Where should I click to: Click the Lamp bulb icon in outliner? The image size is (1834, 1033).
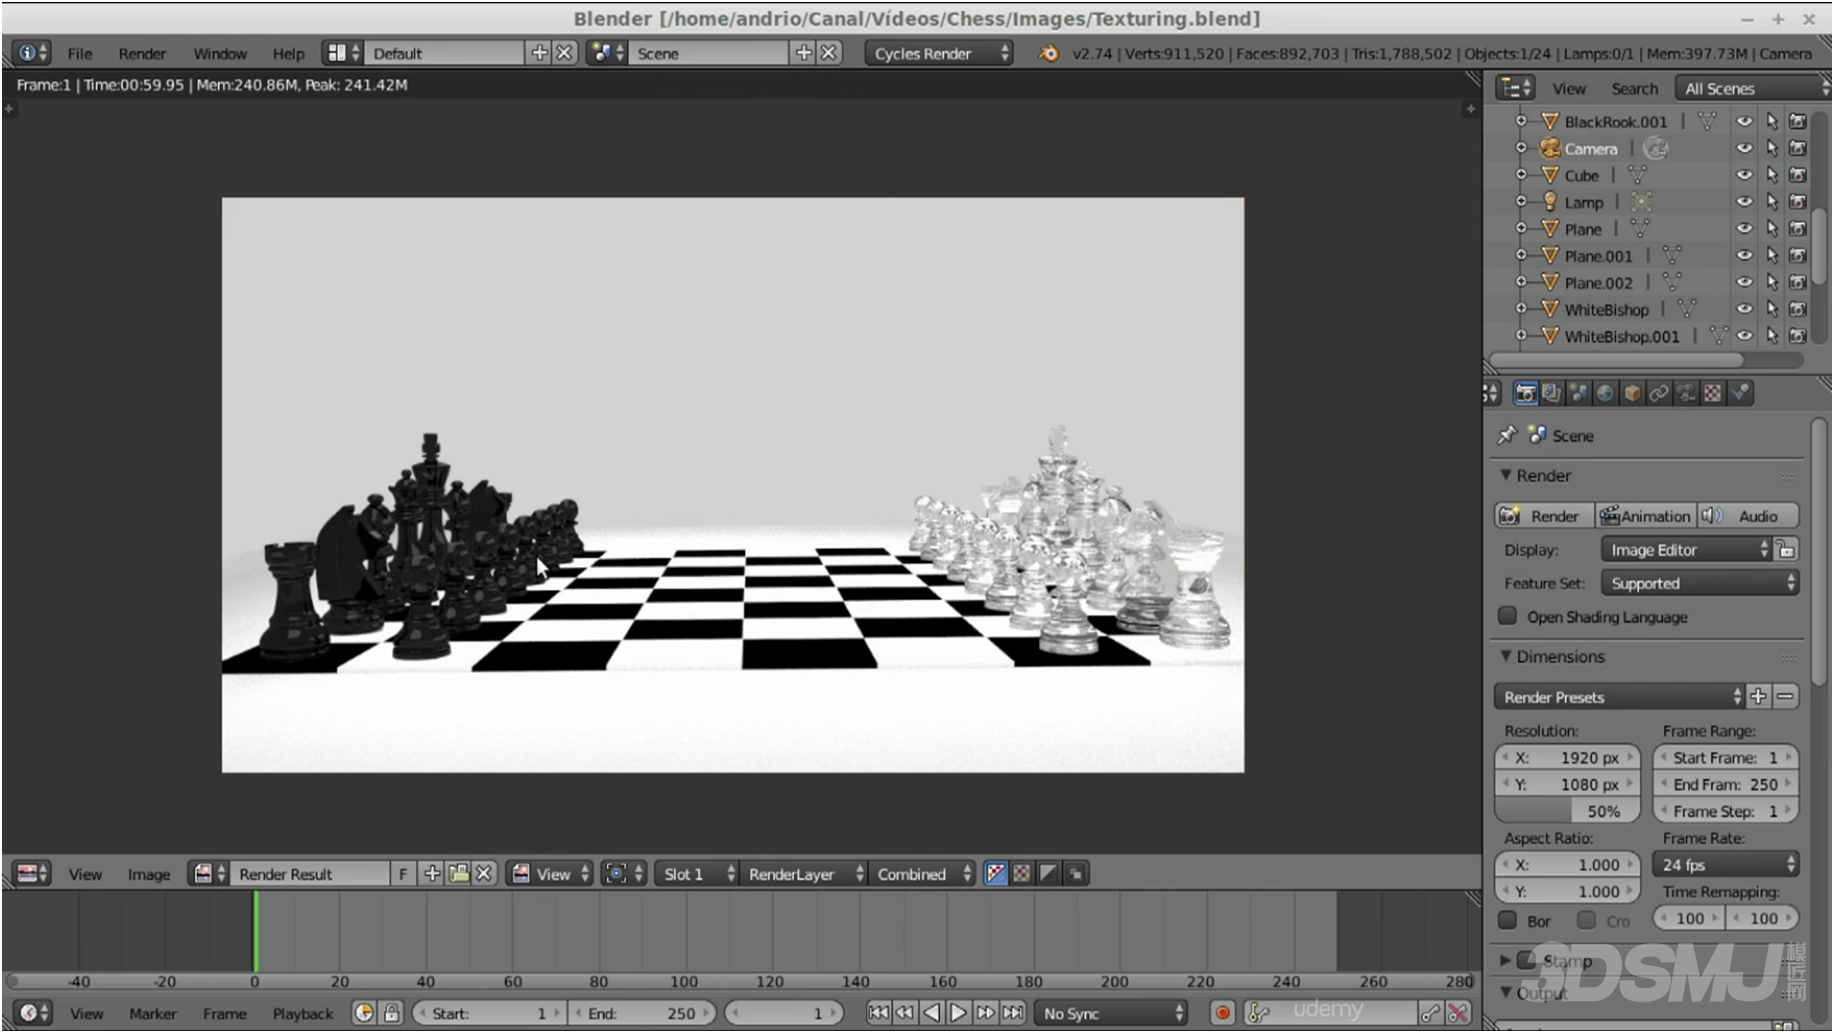[1550, 202]
